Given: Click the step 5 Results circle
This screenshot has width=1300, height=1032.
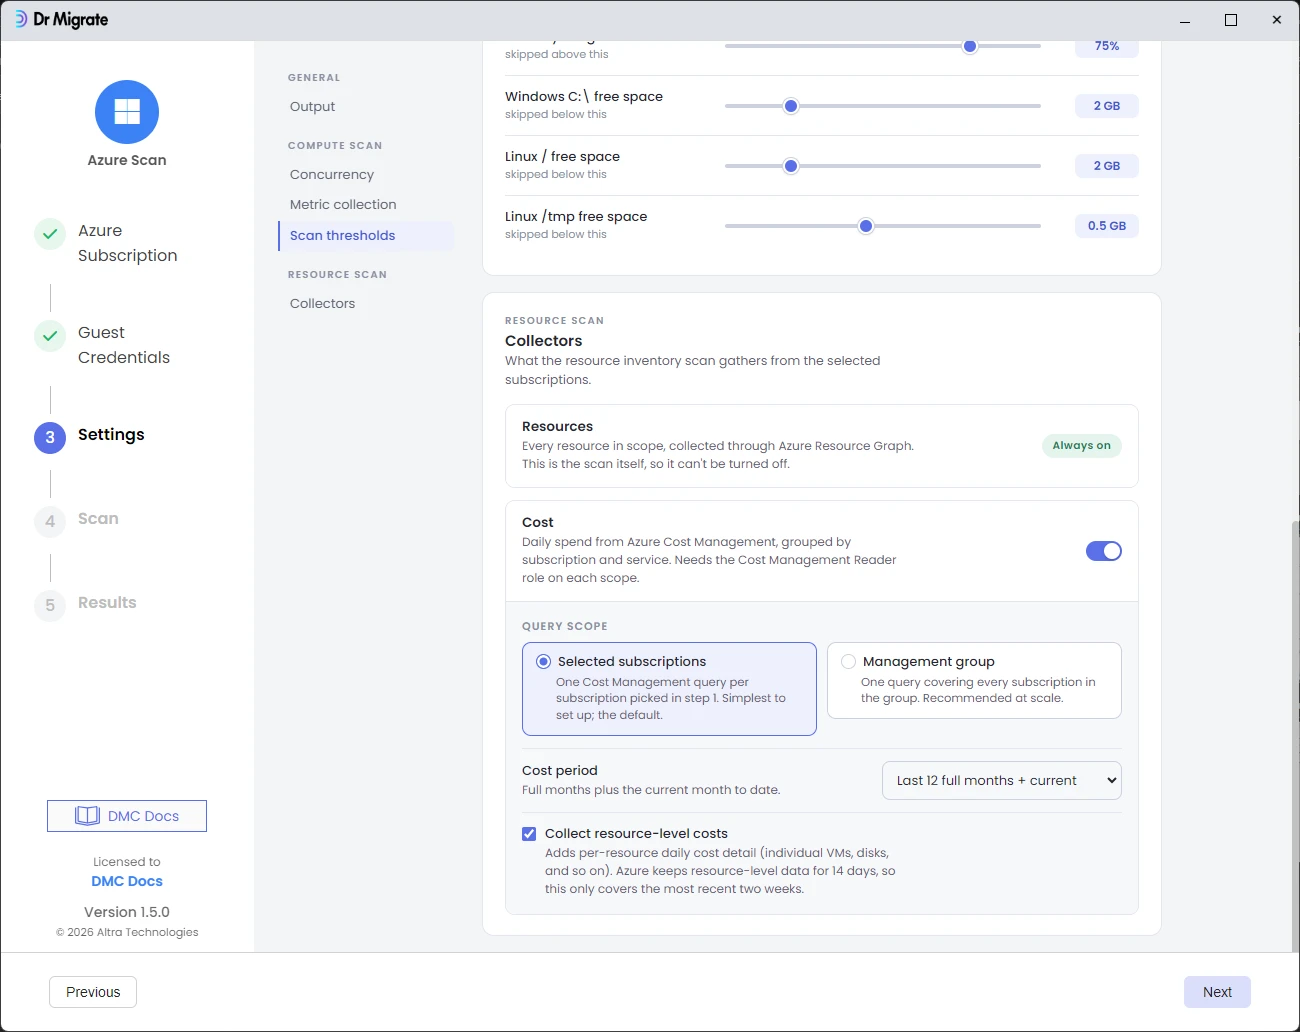Looking at the screenshot, I should point(50,606).
